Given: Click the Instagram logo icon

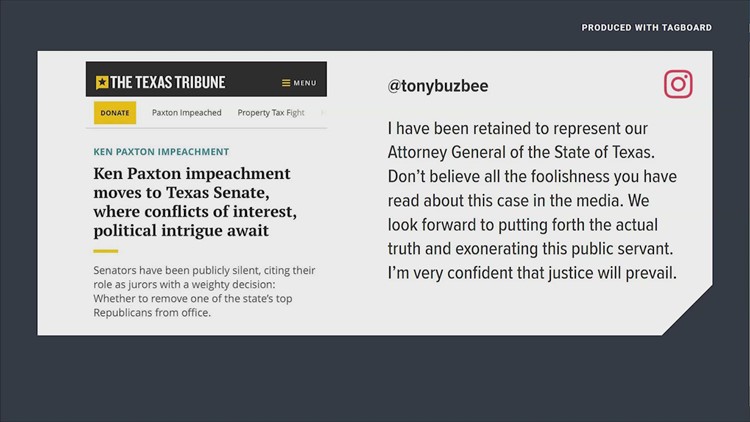Looking at the screenshot, I should 678,85.
